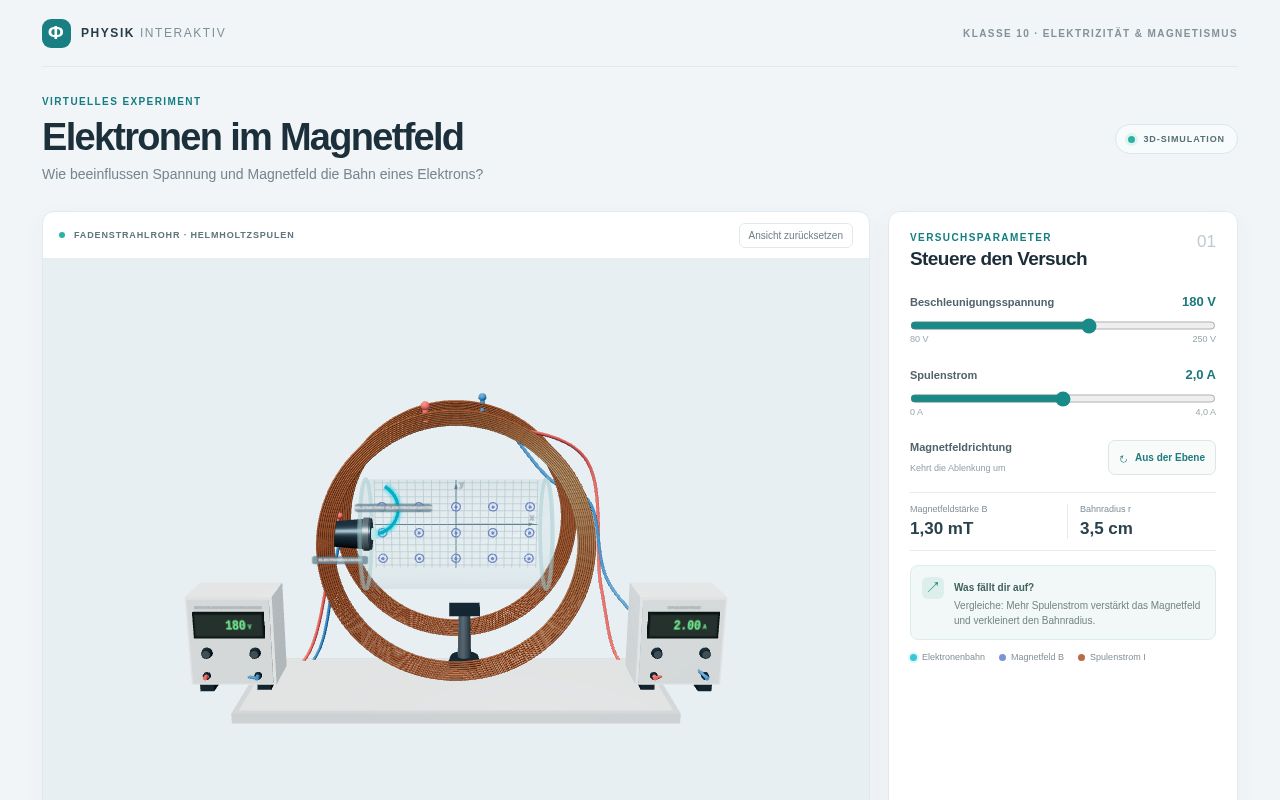Reset the view with 'Ansicht zurücksetzen'
This screenshot has width=1280, height=800.
(x=796, y=235)
